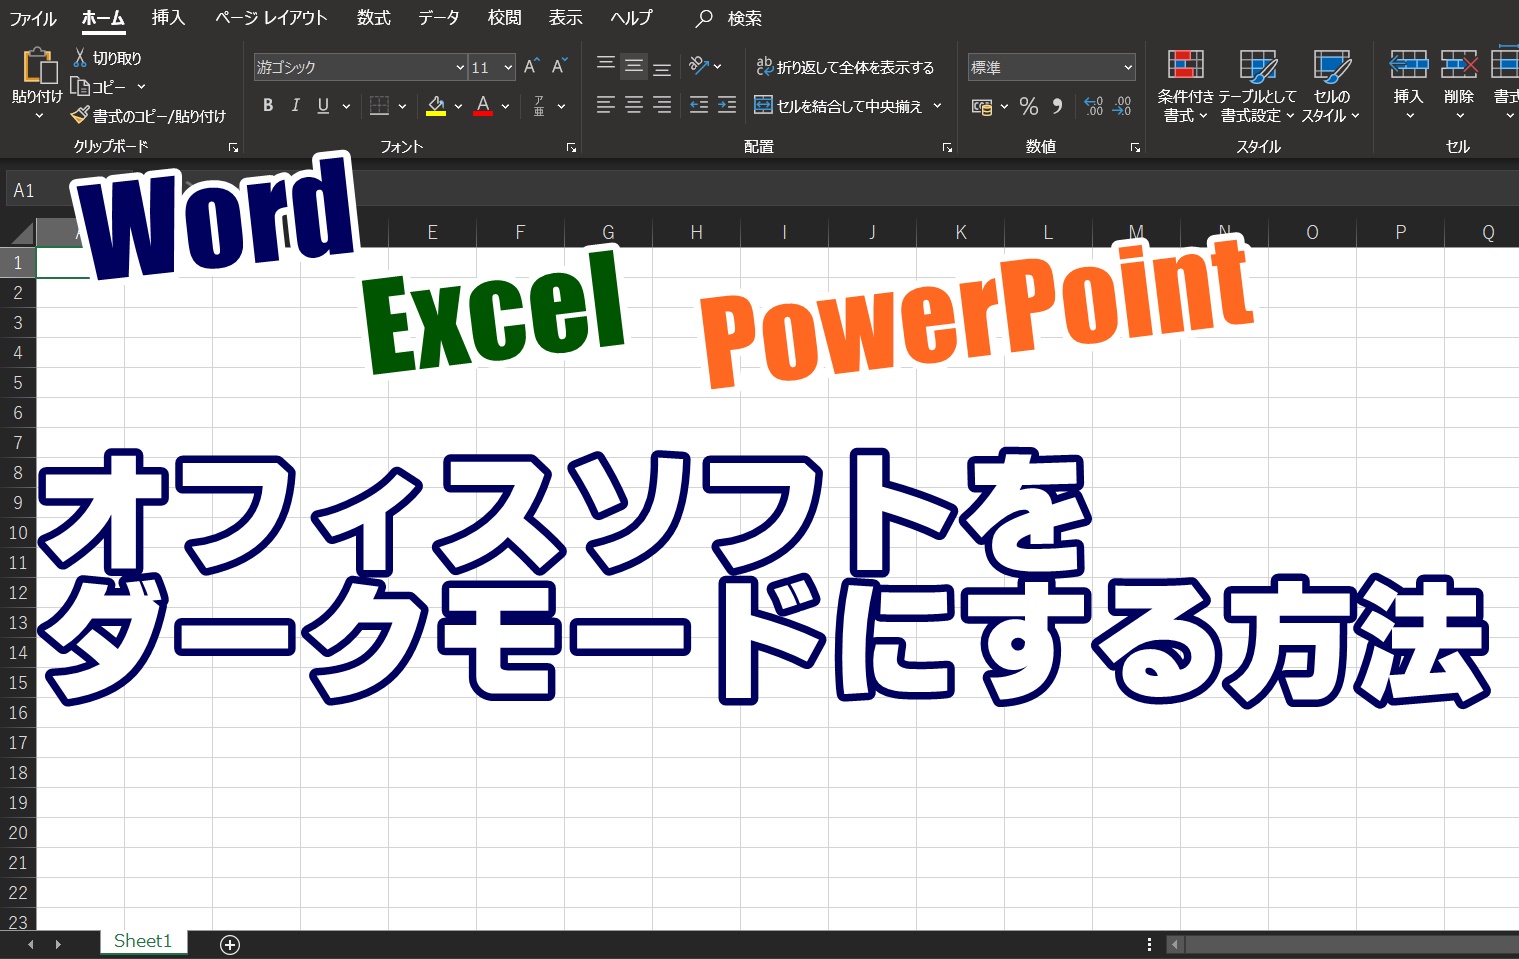Open Conditional Formatting (条件付き書式)
This screenshot has width=1519, height=959.
coord(1186,86)
